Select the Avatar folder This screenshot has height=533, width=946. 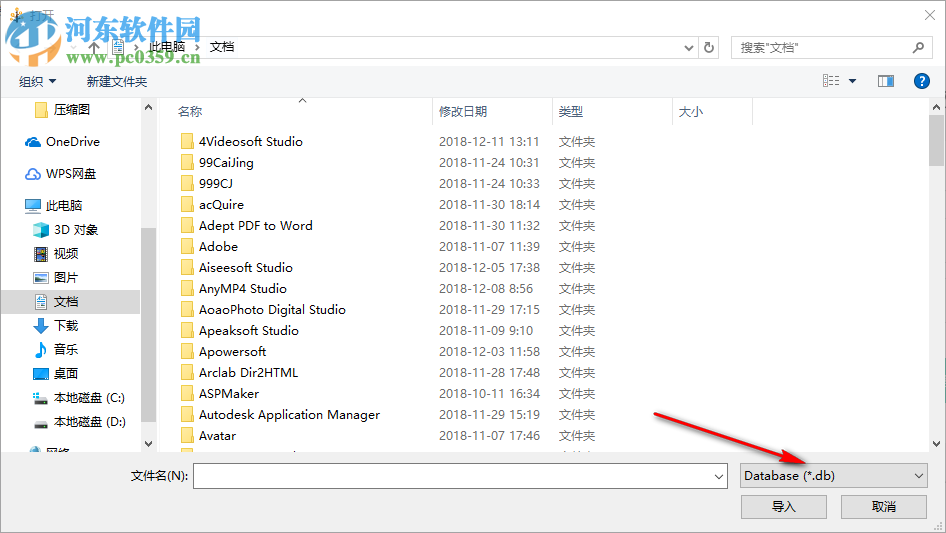[217, 436]
